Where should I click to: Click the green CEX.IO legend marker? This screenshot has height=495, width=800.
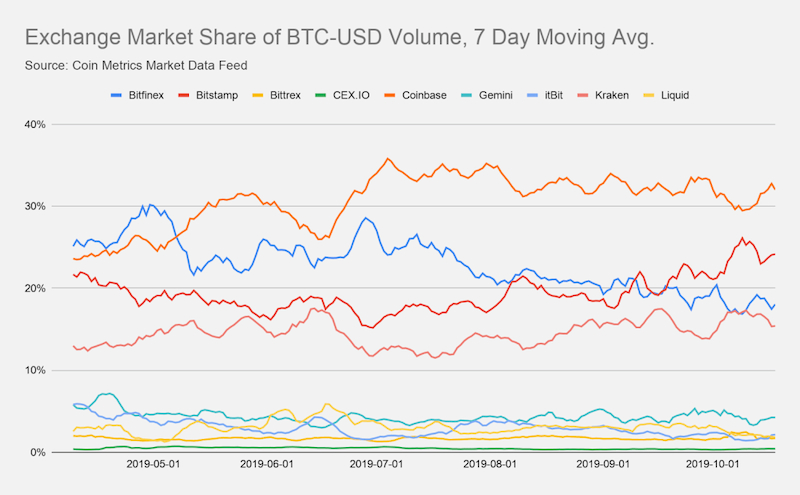320,95
